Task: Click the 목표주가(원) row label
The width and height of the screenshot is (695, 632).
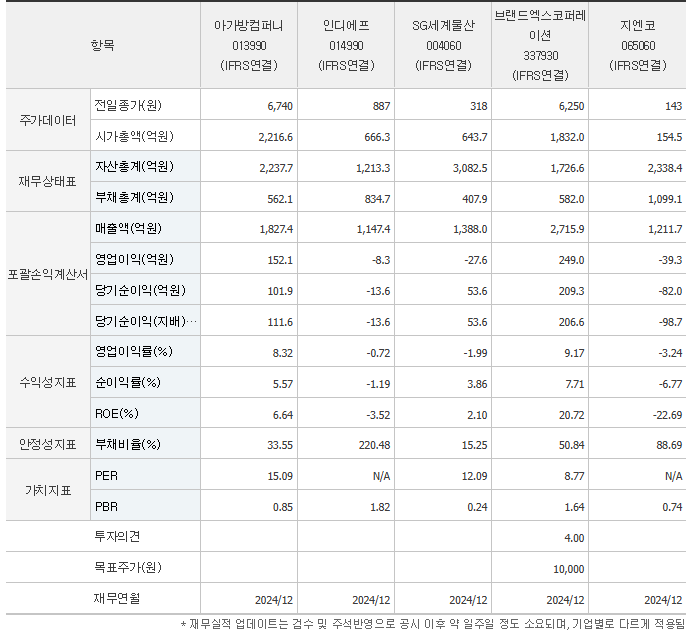Action: 128,567
